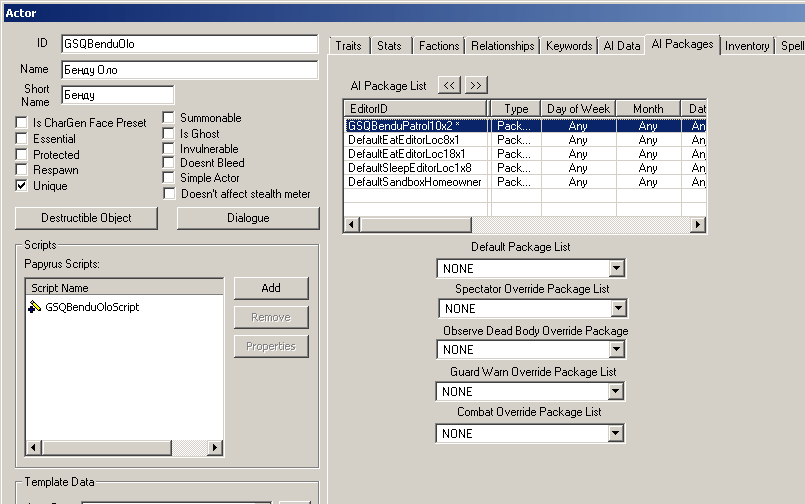Open the Keywords tab
This screenshot has width=805, height=504.
[x=569, y=46]
